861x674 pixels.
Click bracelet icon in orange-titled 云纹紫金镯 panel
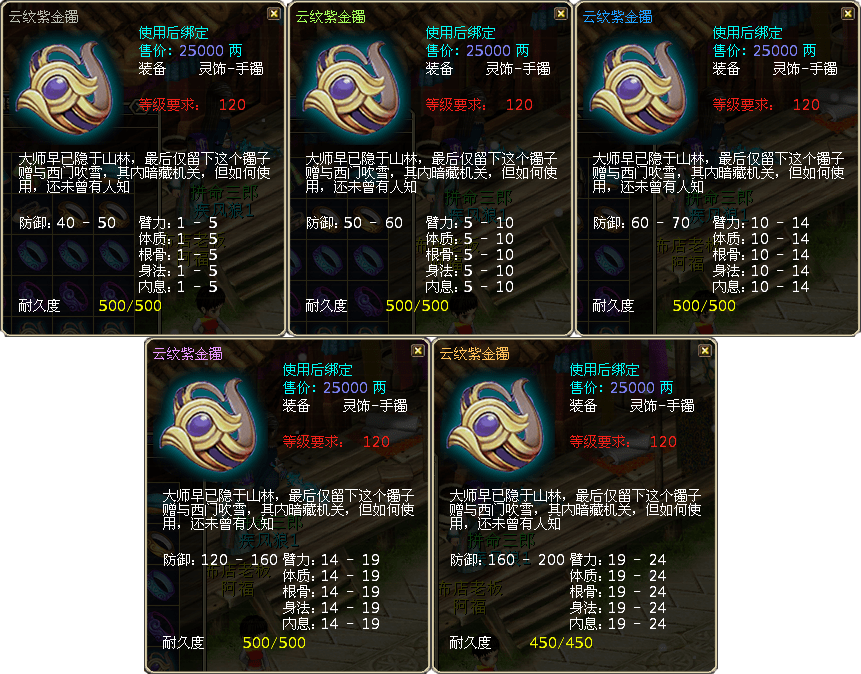496,426
